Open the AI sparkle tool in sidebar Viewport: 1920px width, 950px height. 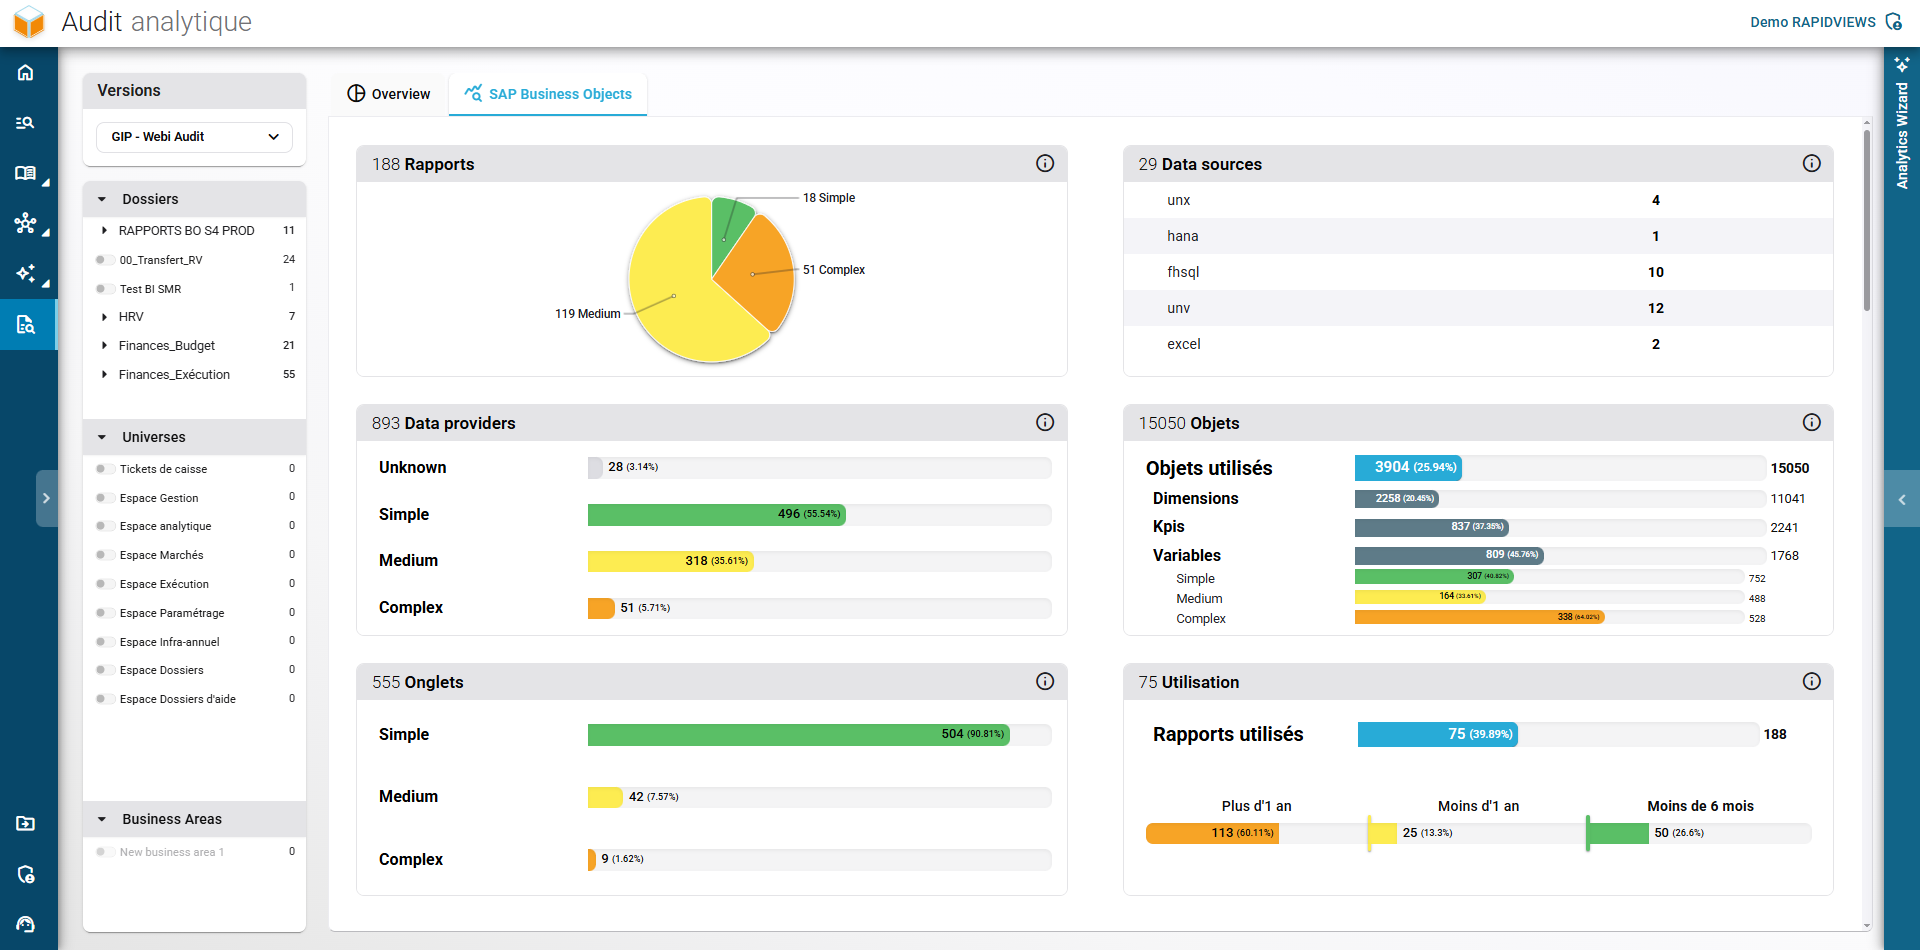tap(26, 274)
